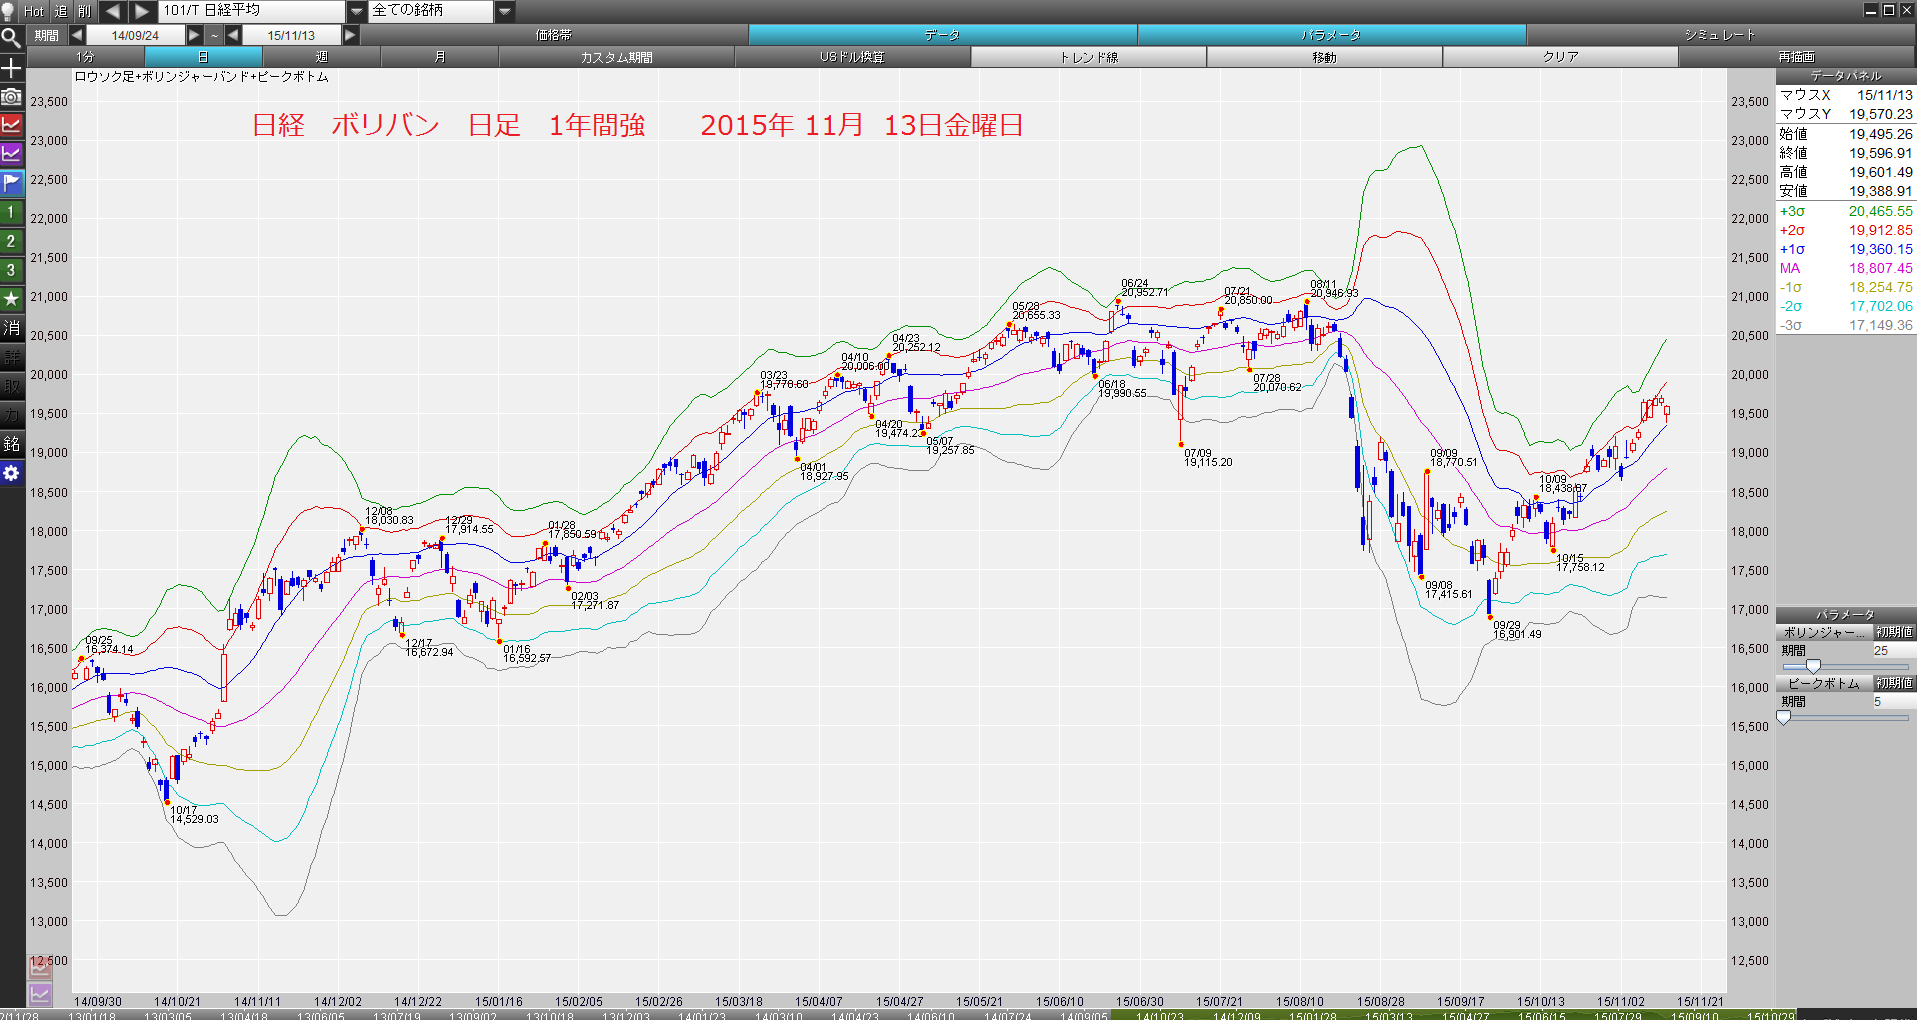Adjust the ボリンジャー period slider
This screenshot has width=1917, height=1020.
point(1813,666)
